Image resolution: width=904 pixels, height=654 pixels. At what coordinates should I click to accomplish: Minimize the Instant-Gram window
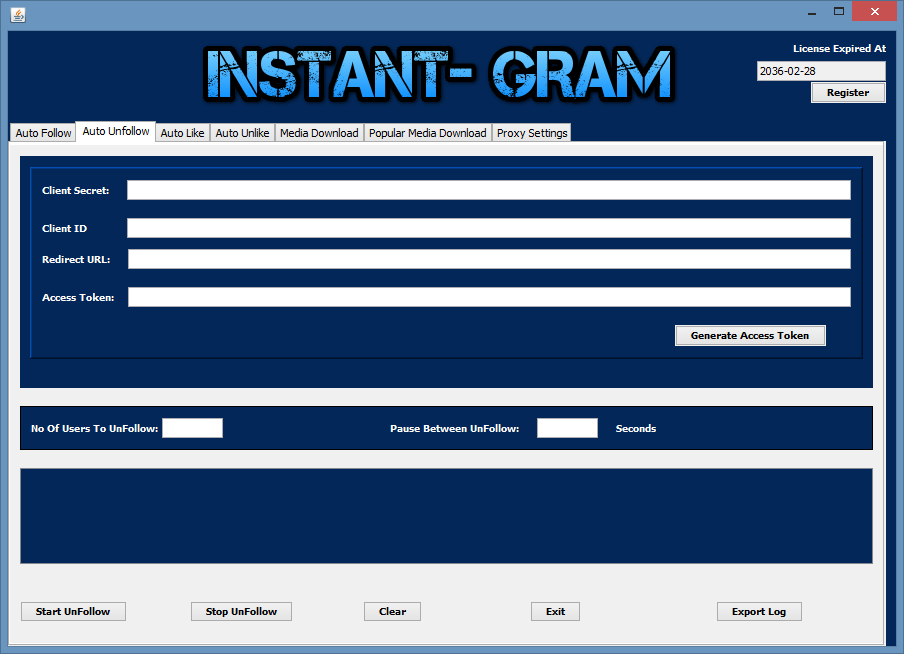[812, 12]
